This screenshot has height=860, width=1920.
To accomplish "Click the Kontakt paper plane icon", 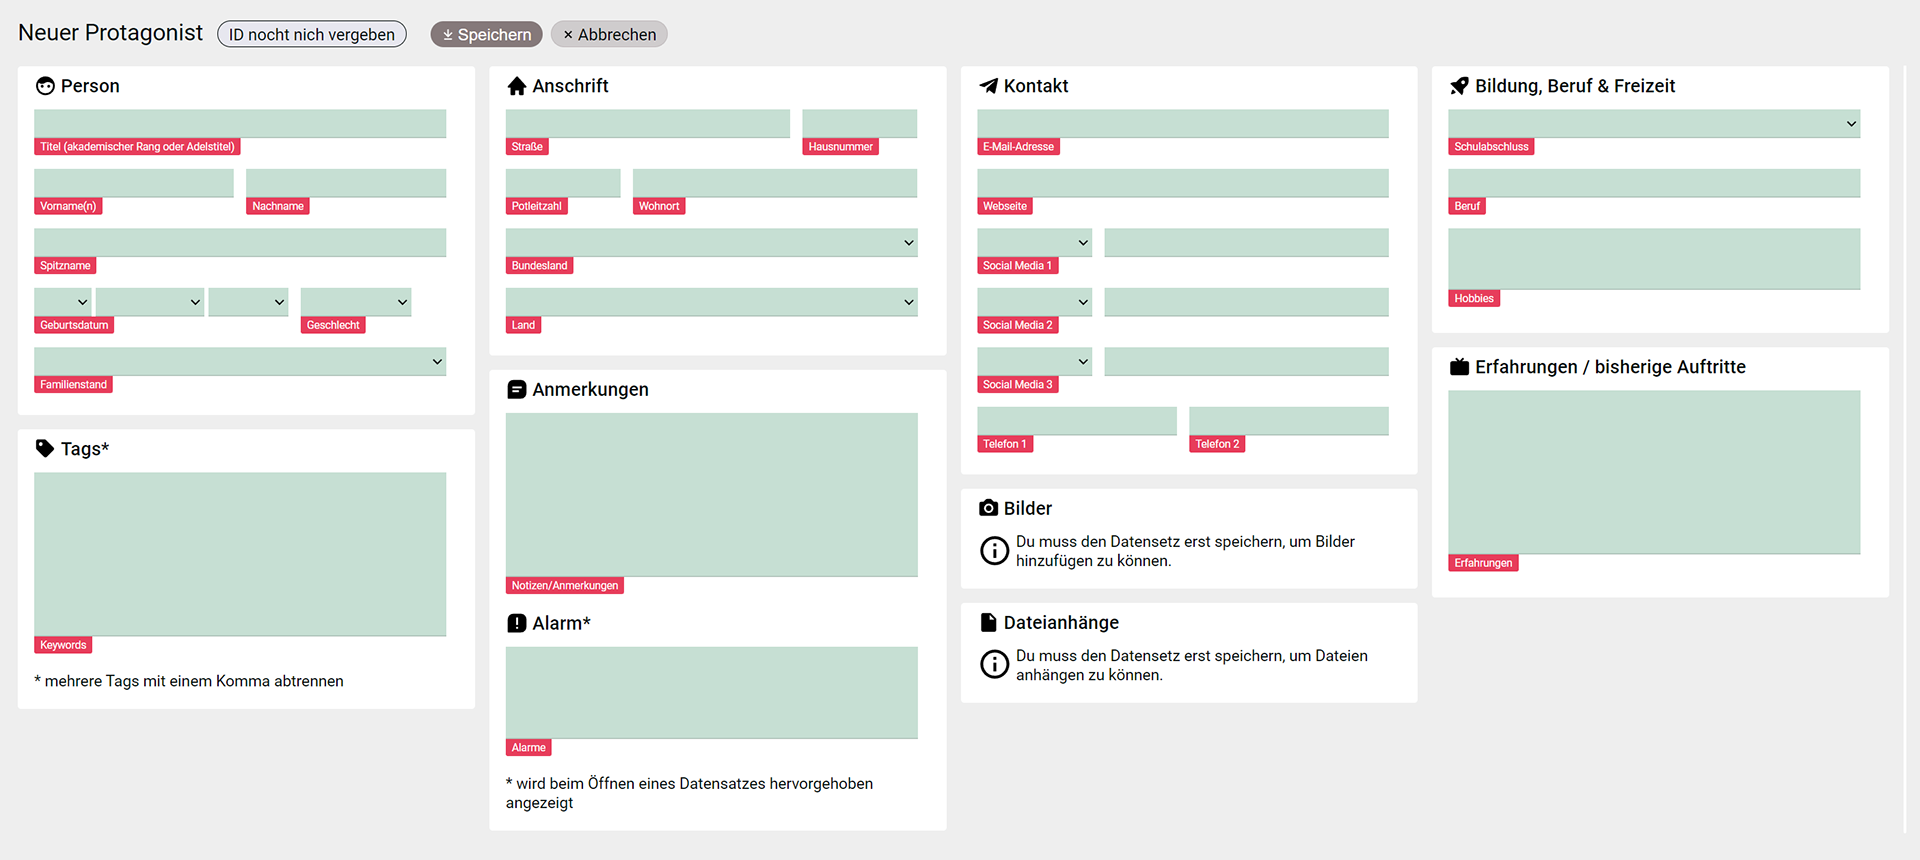I will click(988, 86).
